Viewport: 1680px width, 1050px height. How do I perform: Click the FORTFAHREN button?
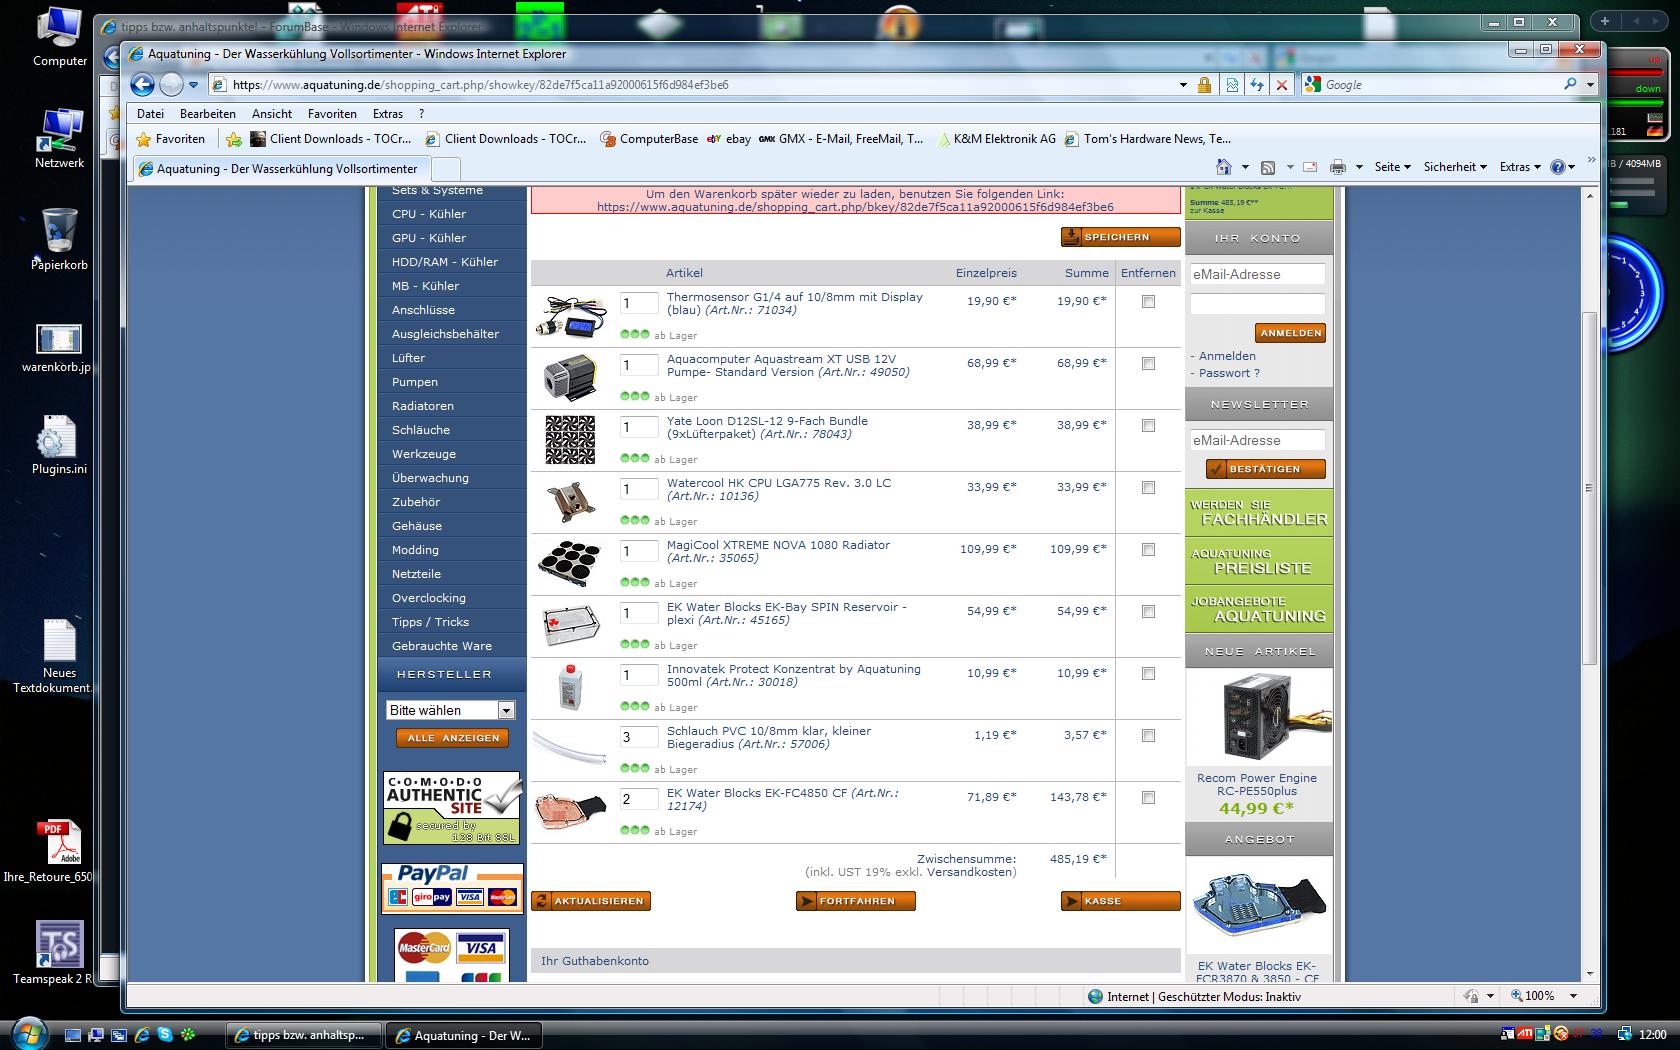point(855,901)
